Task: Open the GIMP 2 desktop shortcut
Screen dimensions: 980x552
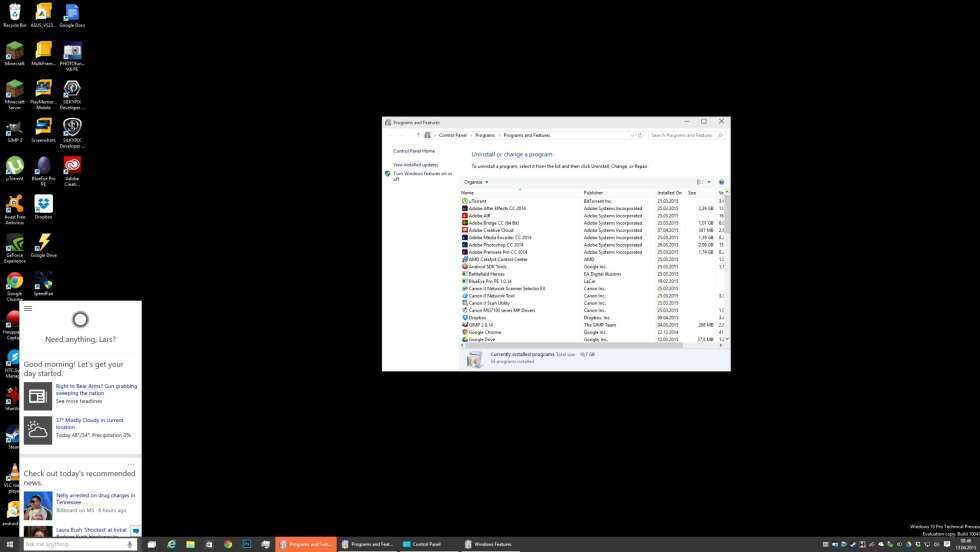Action: point(14,131)
